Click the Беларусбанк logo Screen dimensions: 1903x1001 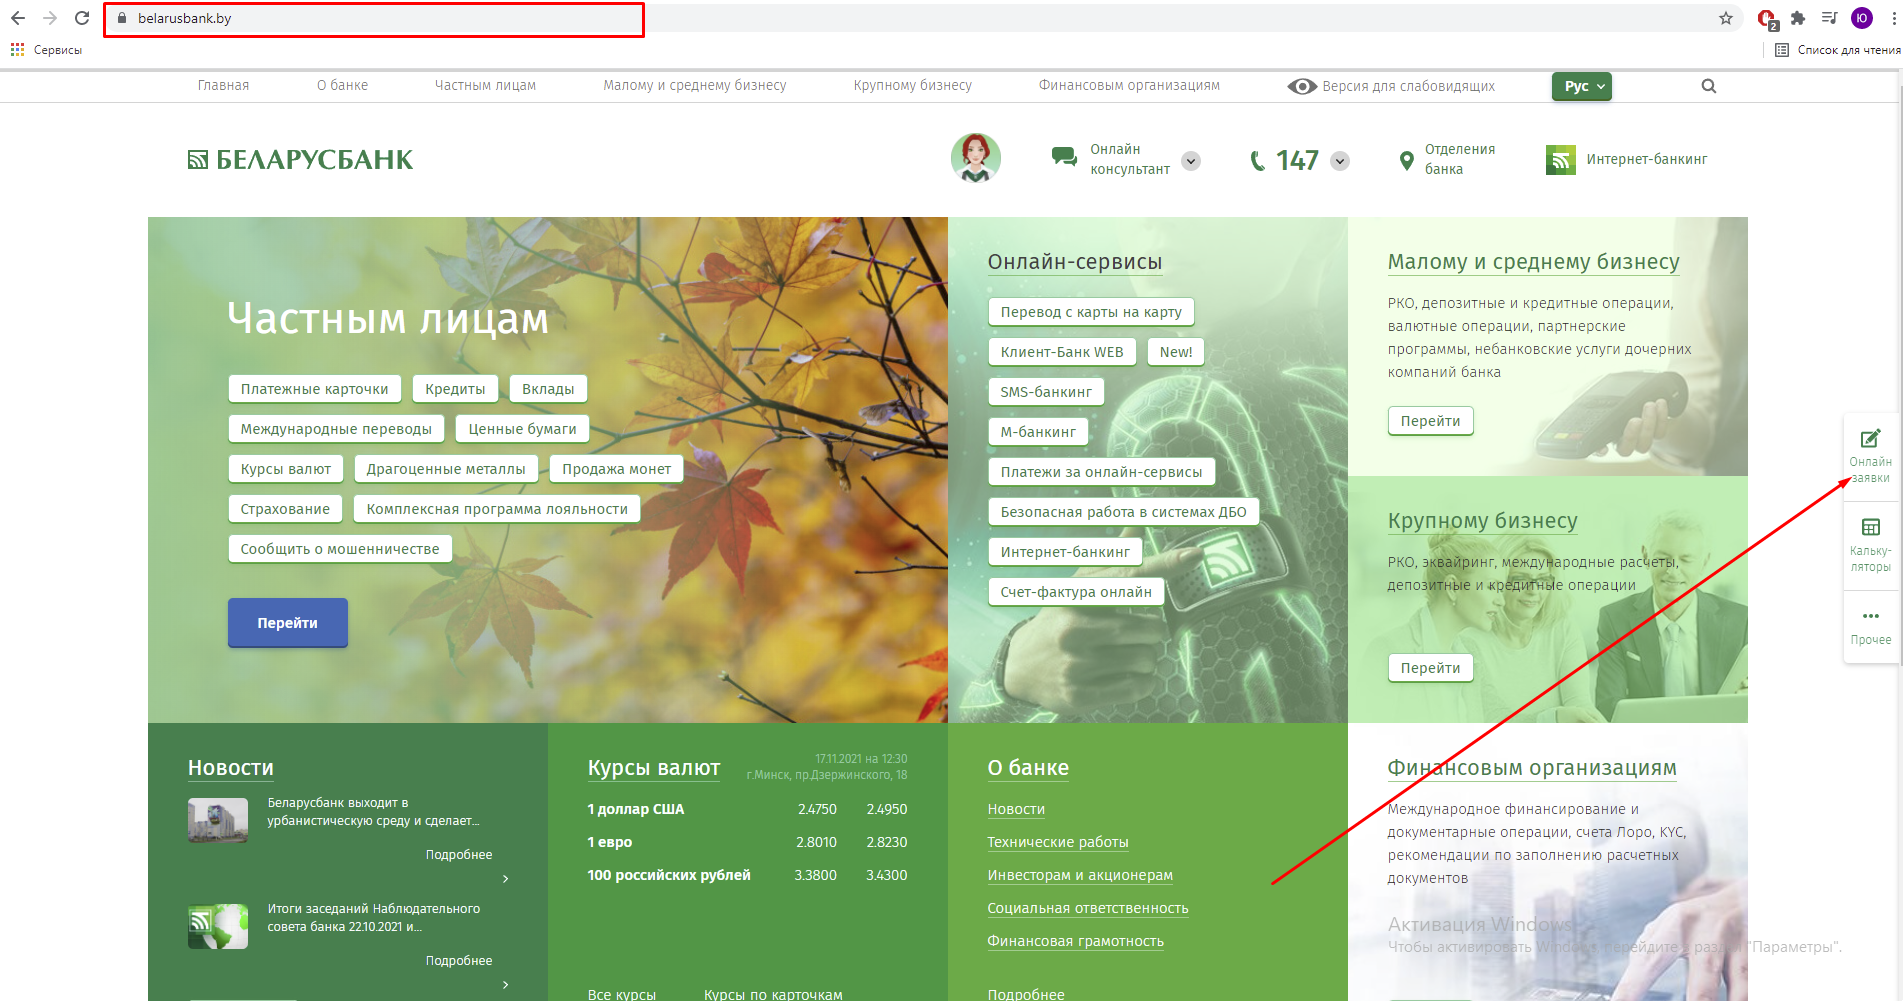[300, 159]
